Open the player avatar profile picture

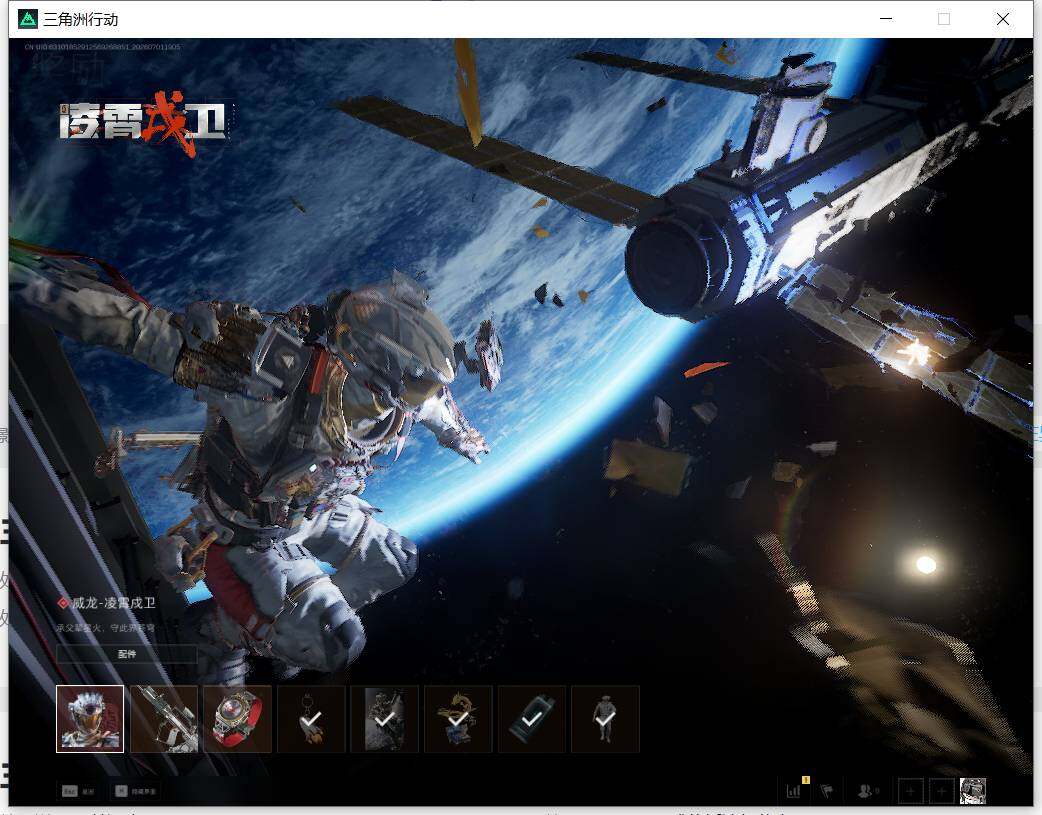(973, 791)
